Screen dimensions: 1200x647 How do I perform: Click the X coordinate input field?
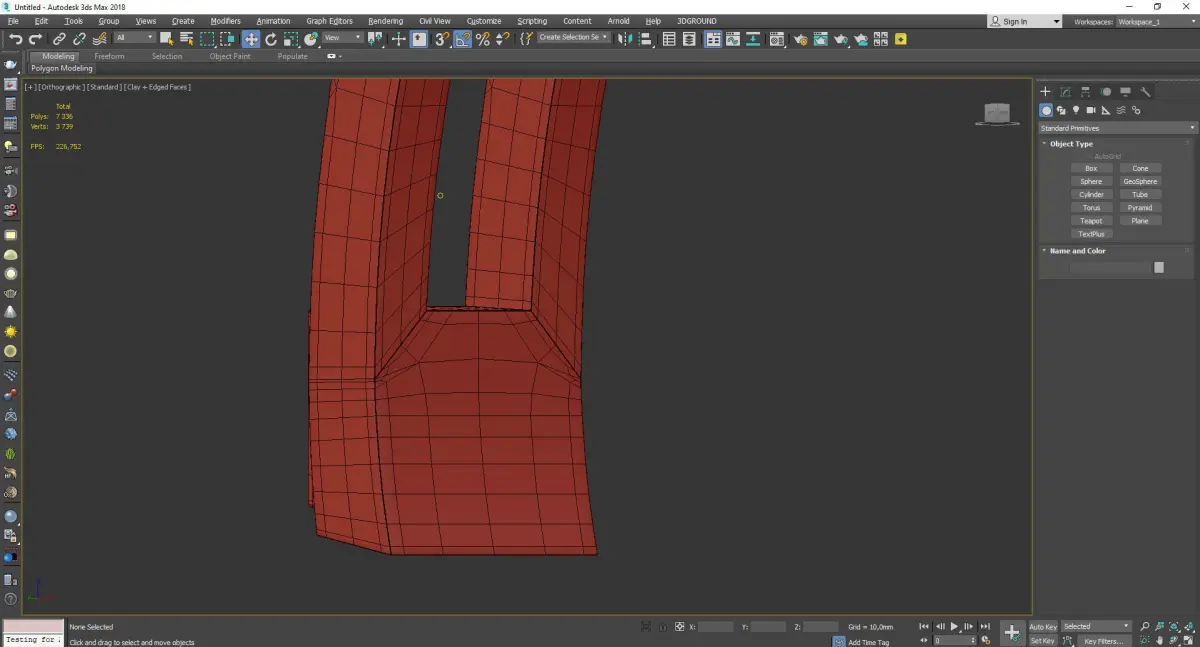coord(716,627)
